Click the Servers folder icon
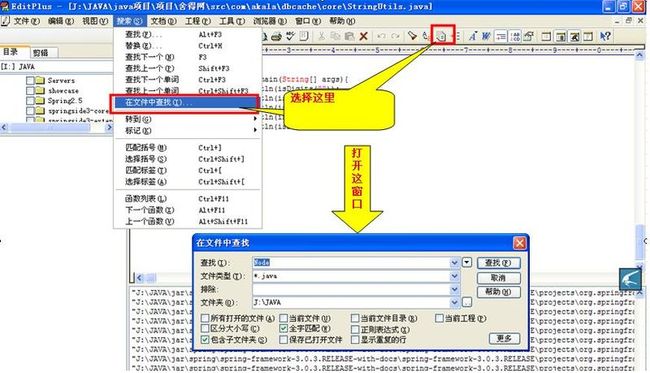The width and height of the screenshot is (650, 373). point(40,80)
